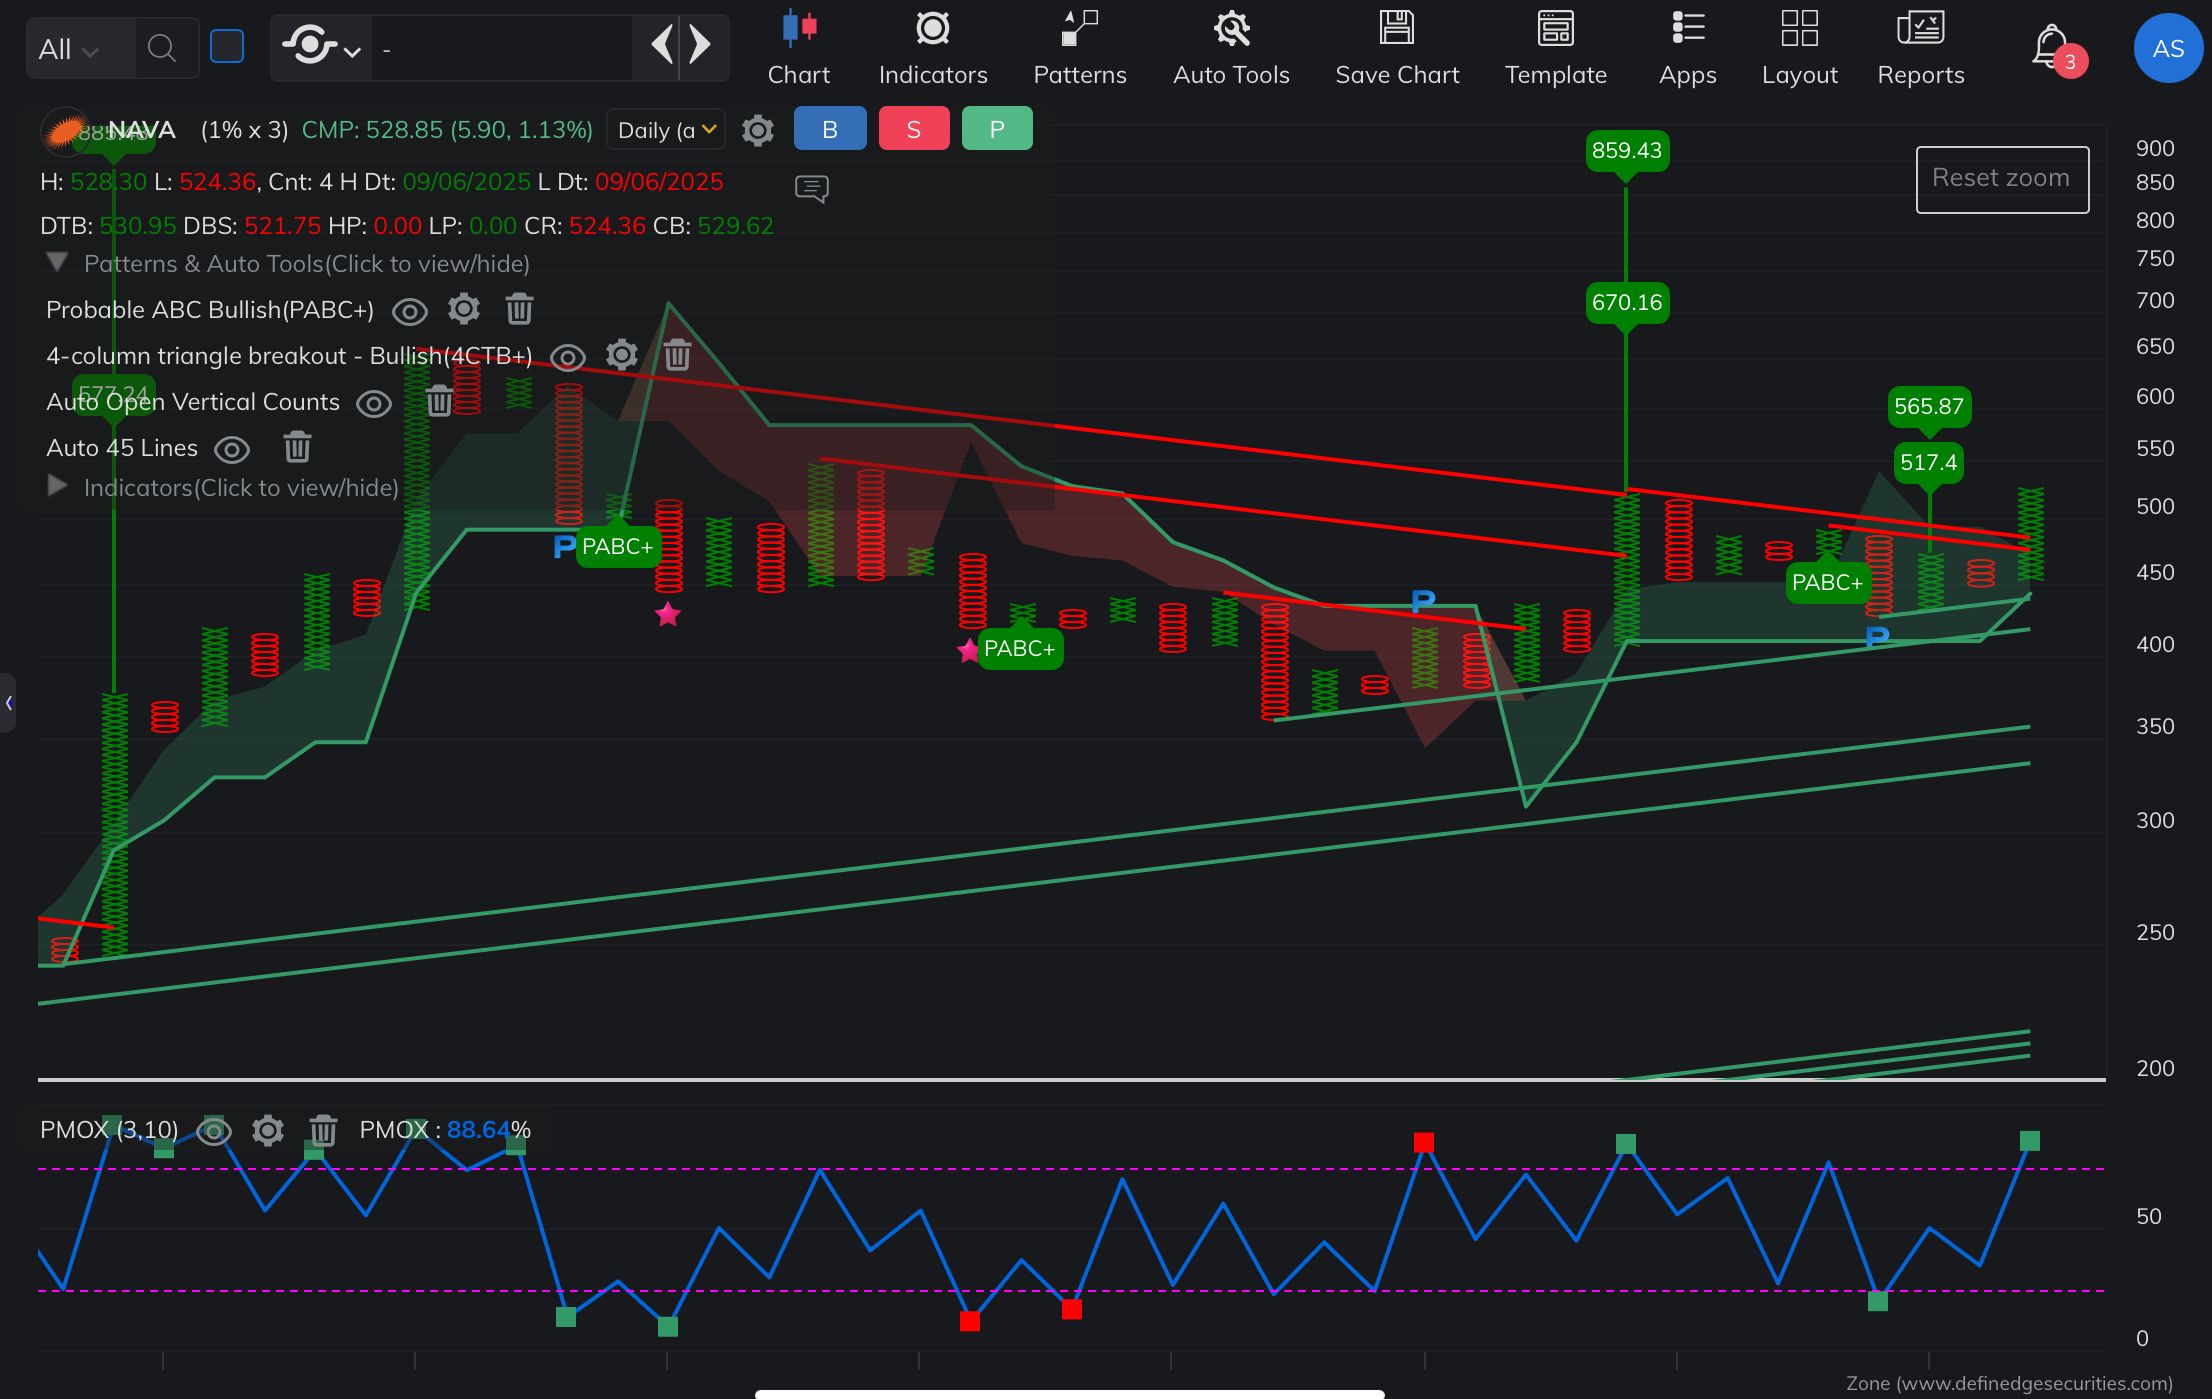Open the All segment dropdown
The image size is (2212, 1399).
(x=68, y=48)
